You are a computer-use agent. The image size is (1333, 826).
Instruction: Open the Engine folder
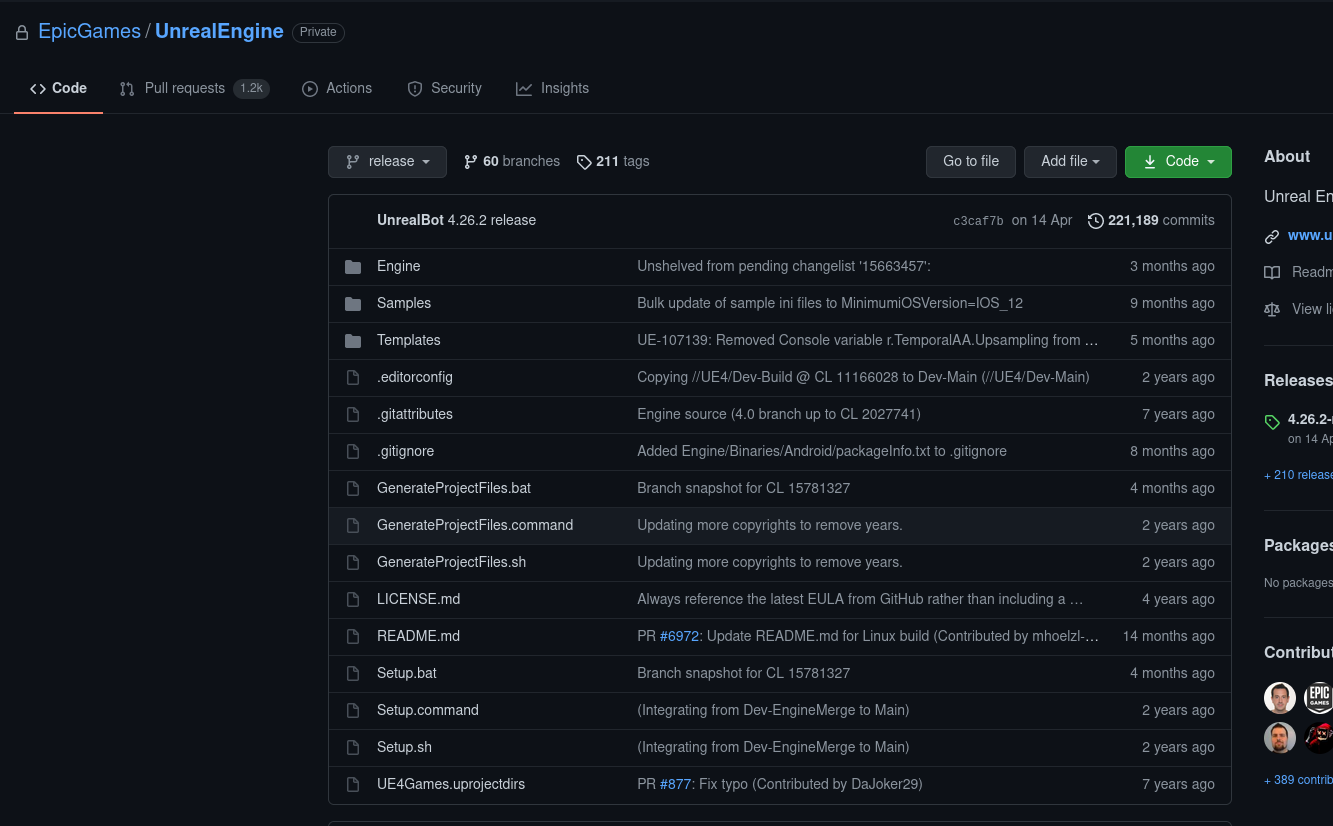pyautogui.click(x=398, y=266)
